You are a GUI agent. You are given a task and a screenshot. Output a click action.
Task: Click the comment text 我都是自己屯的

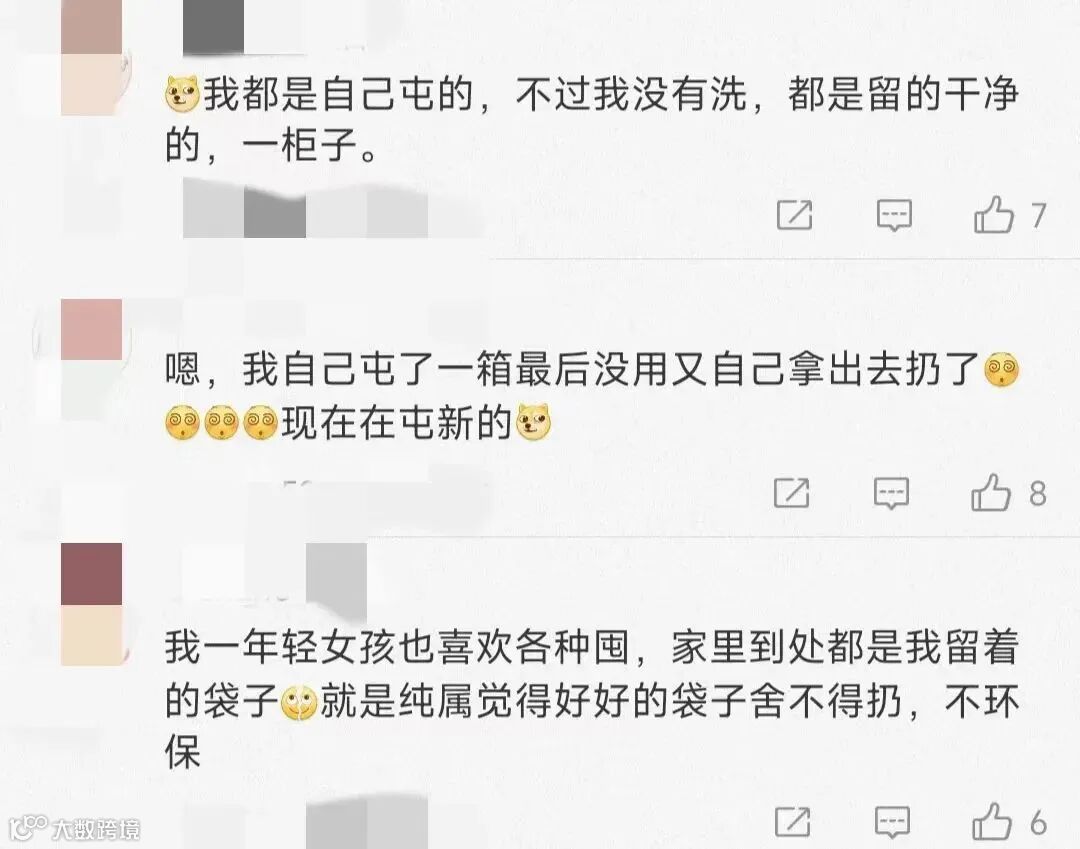click(339, 94)
